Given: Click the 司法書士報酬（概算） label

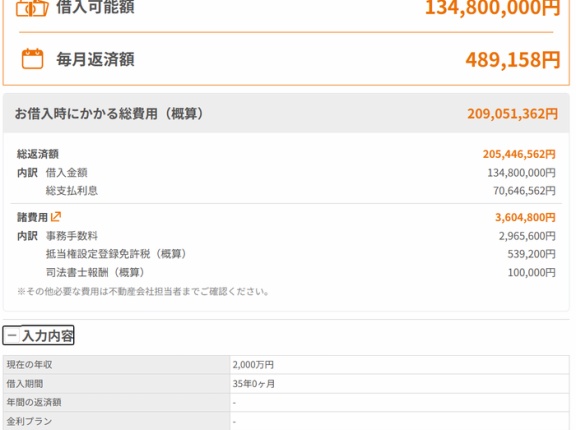Looking at the screenshot, I should [x=96, y=272].
